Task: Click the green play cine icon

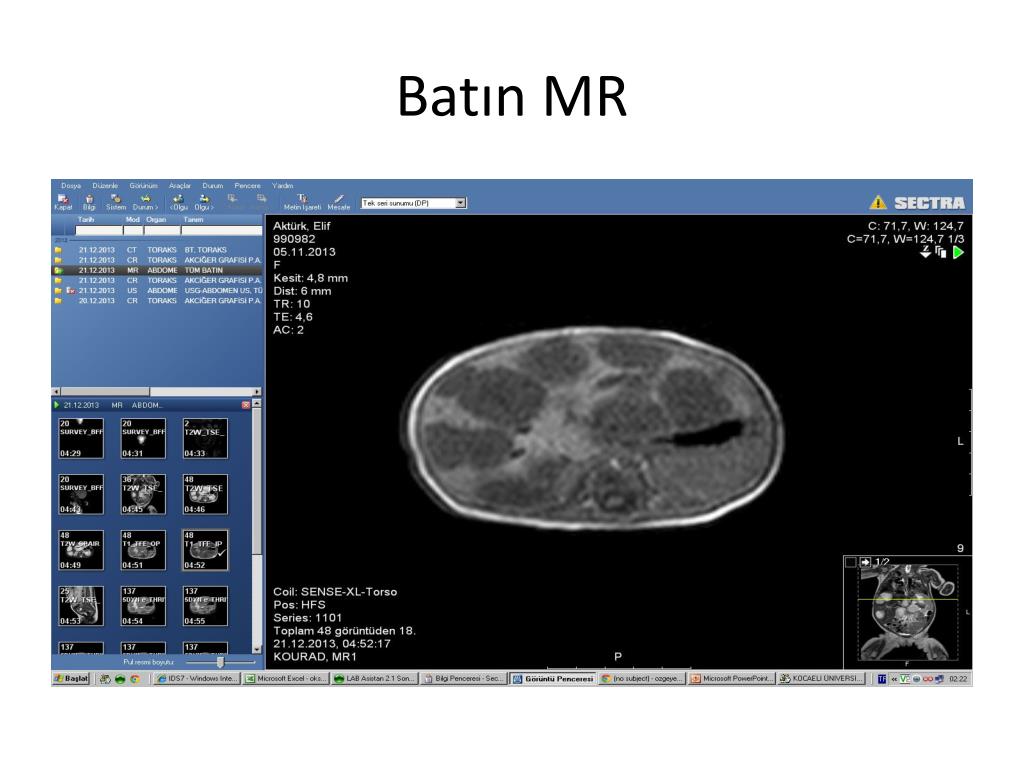Action: pos(958,252)
